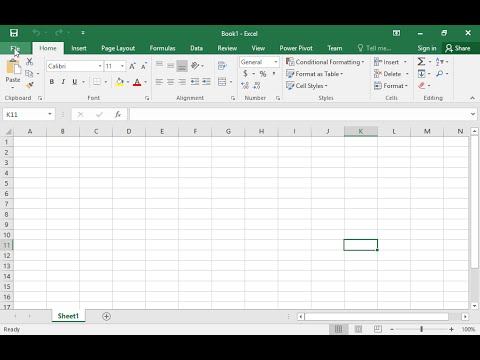Click Decrease Indent icon
This screenshot has width=480, height=360.
(x=195, y=82)
